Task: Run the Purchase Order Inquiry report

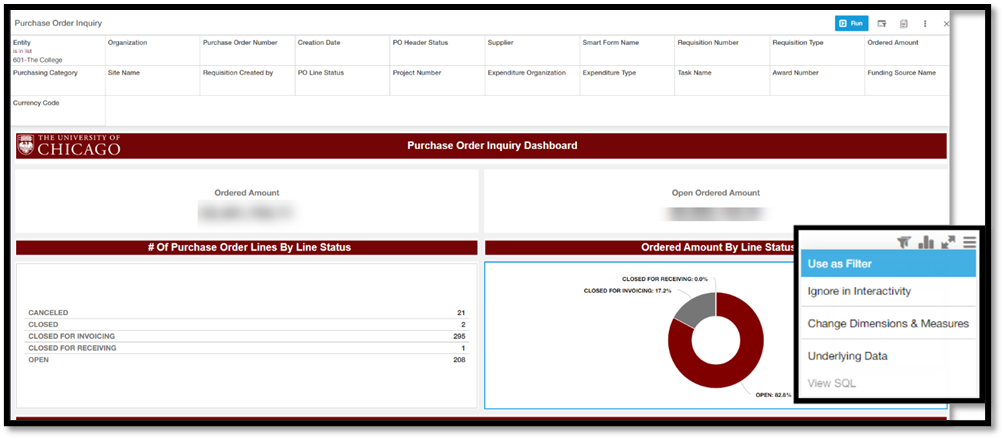Action: click(851, 23)
